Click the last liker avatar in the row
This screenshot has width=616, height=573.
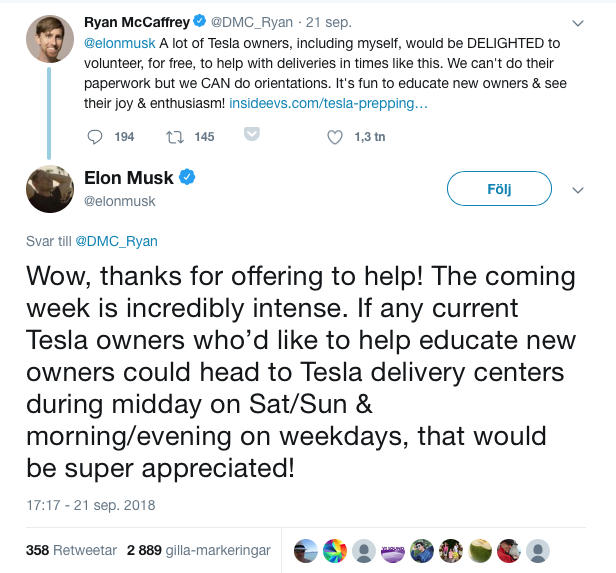coord(538,550)
